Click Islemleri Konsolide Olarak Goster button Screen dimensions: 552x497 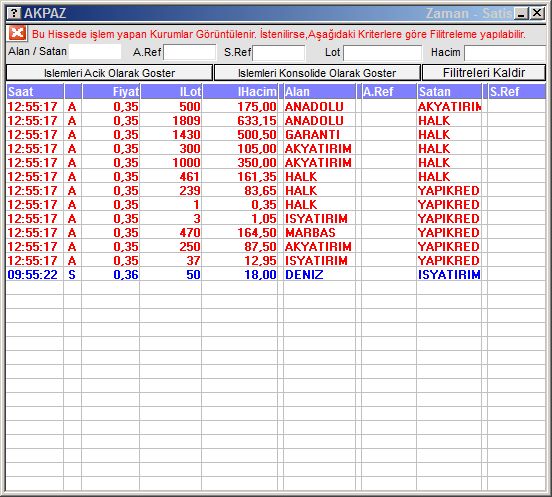click(x=317, y=73)
